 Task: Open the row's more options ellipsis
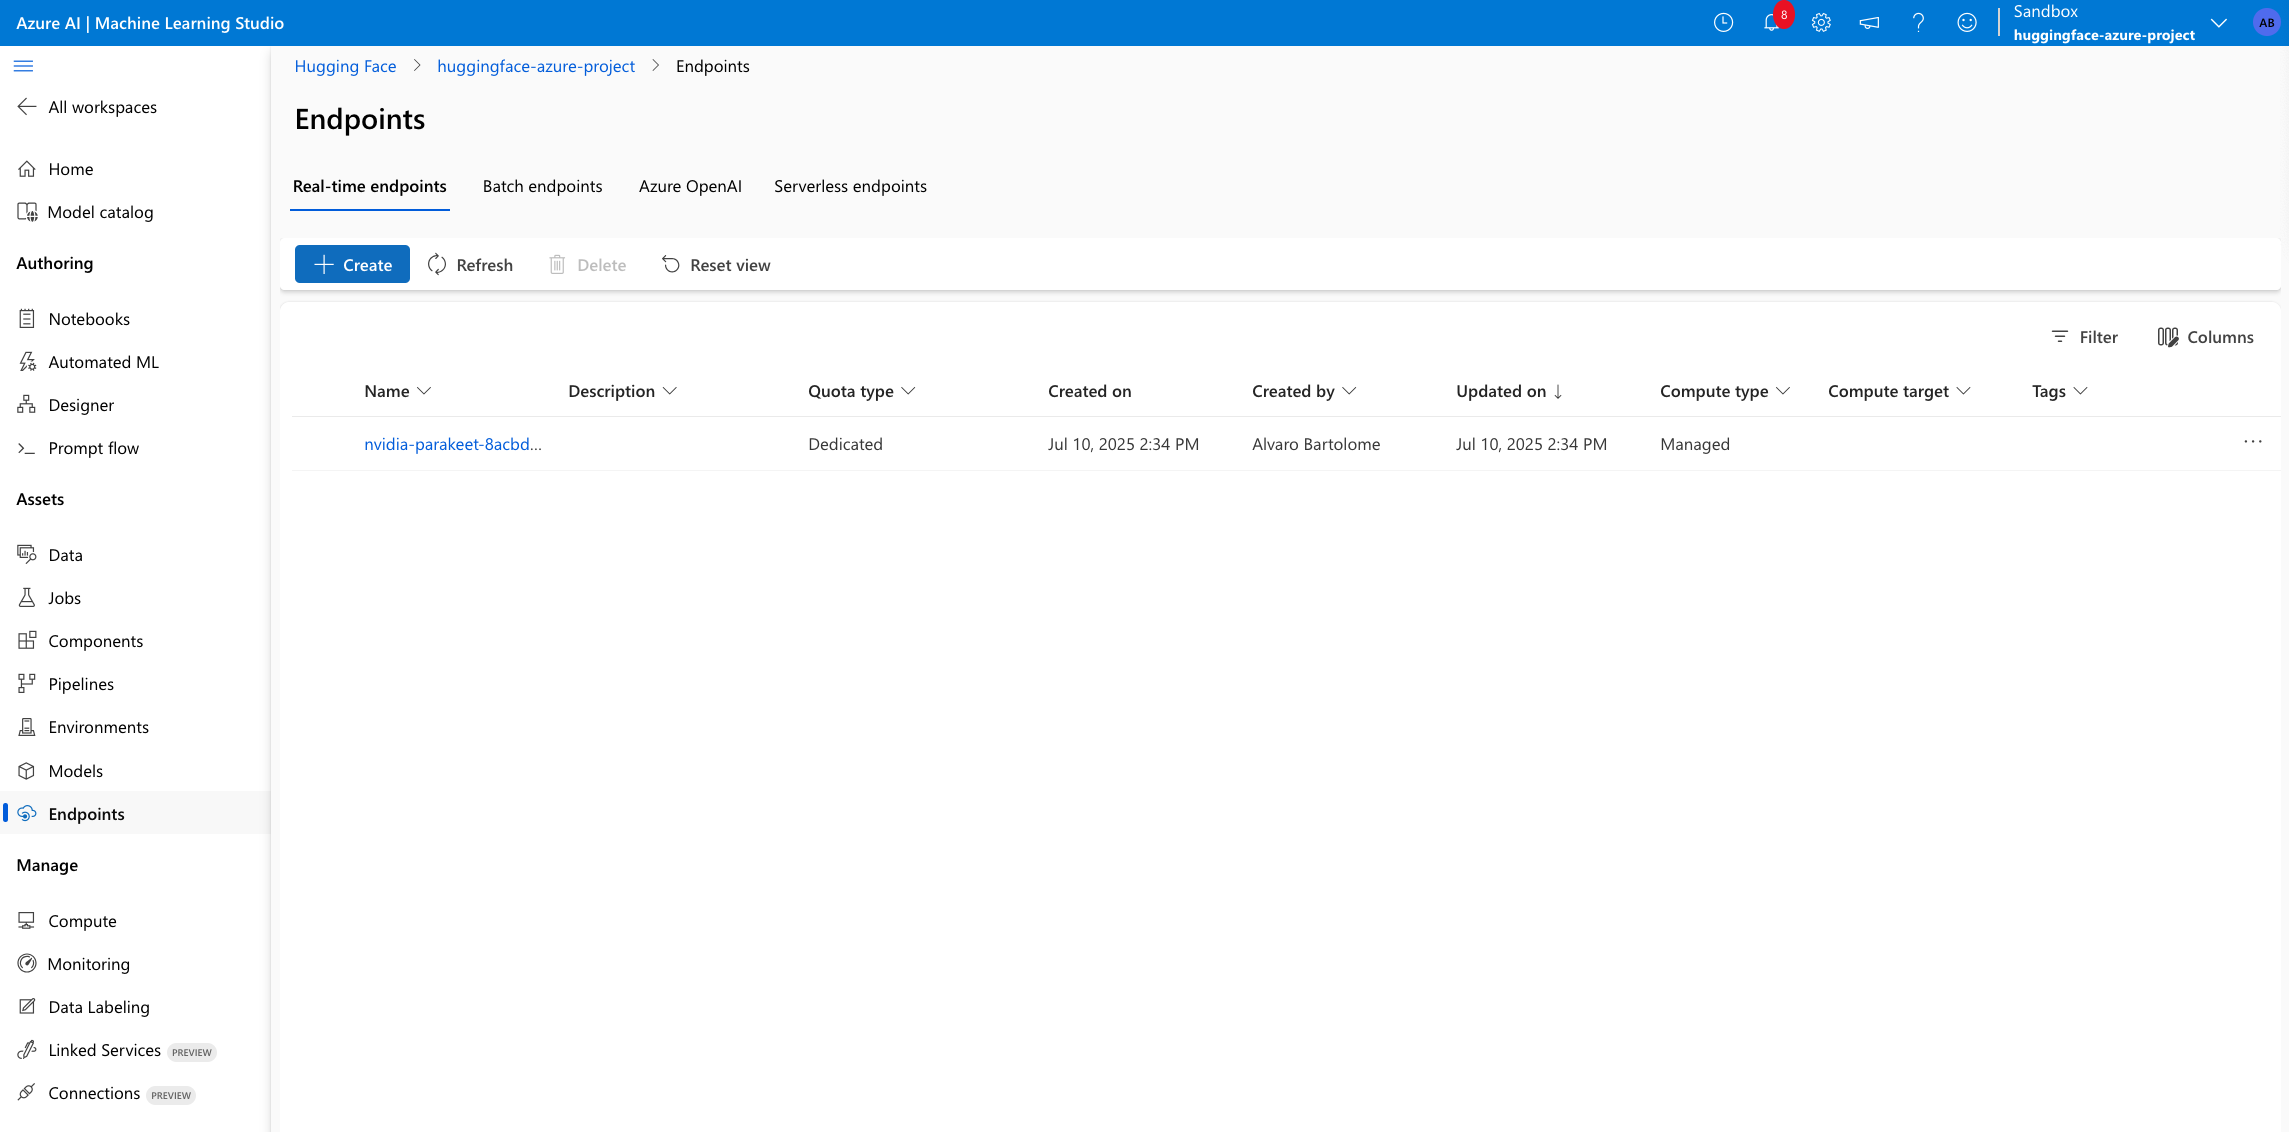2252,442
